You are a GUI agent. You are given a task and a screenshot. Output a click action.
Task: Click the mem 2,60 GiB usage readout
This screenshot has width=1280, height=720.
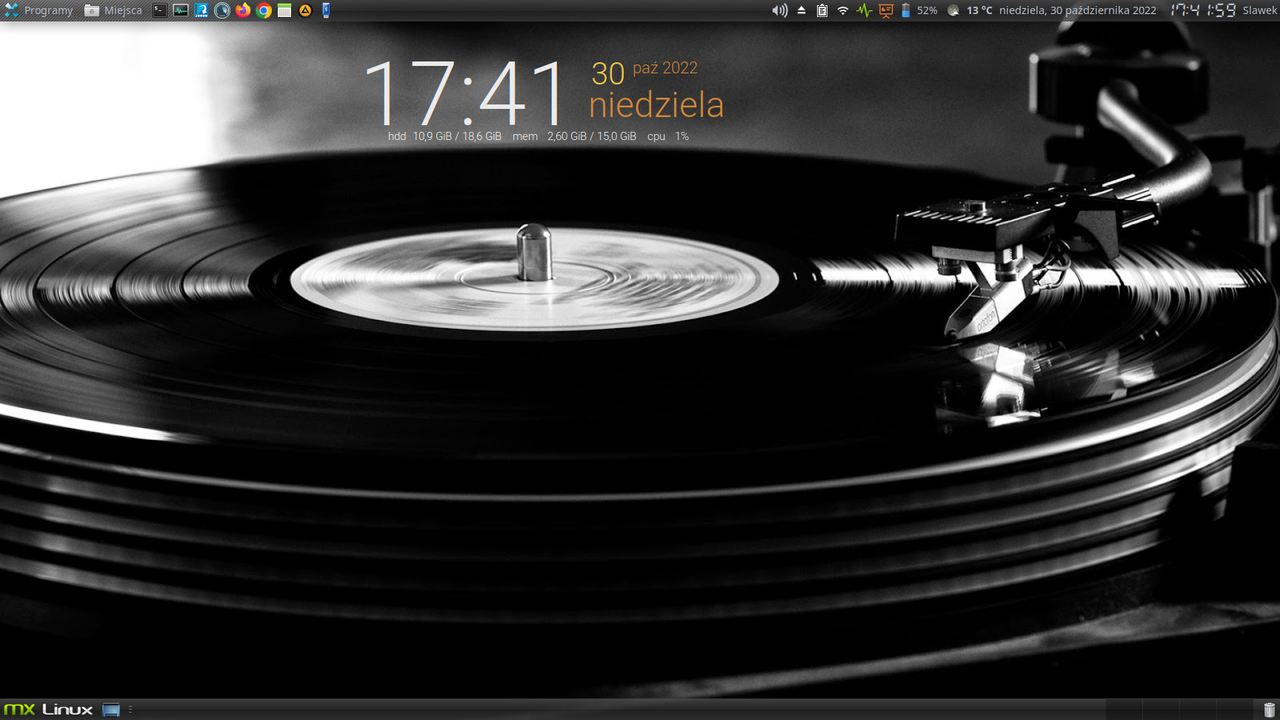point(574,136)
